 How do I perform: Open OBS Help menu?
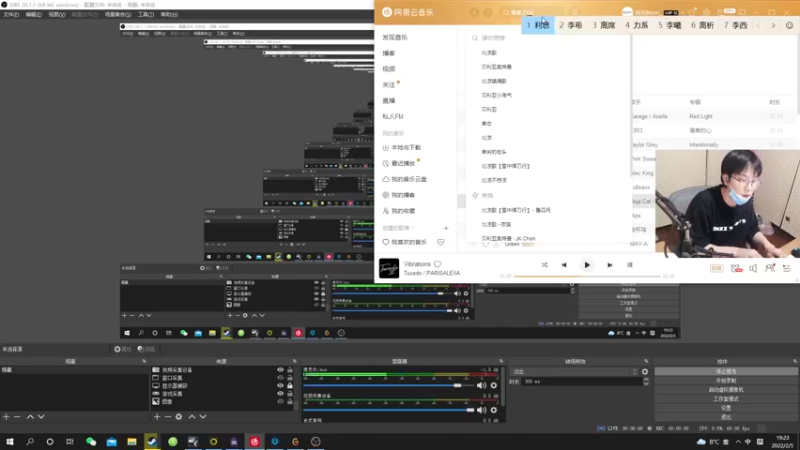(169, 14)
